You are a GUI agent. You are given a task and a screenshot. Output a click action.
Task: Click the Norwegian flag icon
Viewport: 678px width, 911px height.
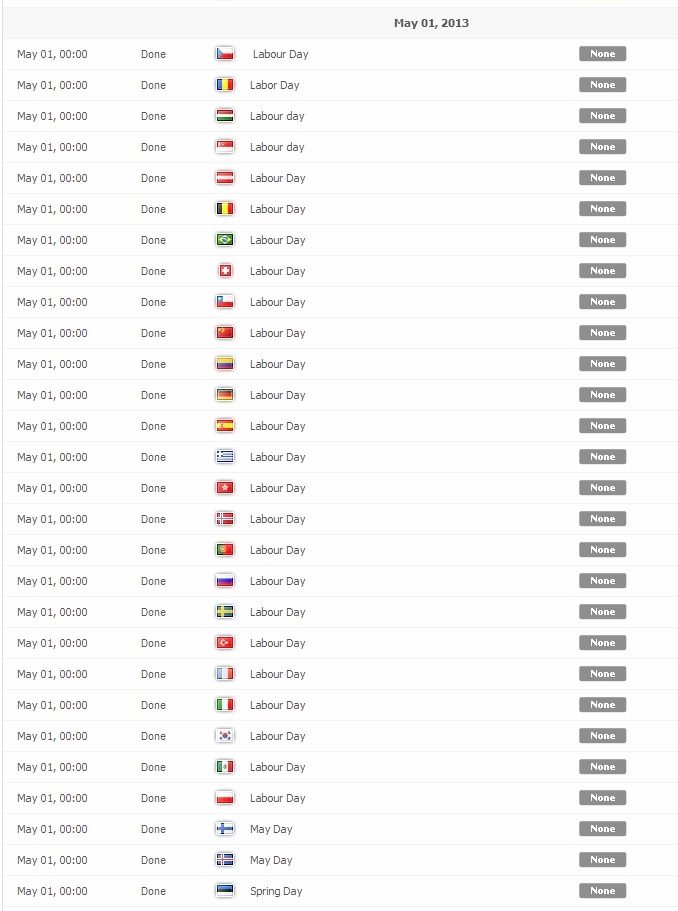coord(225,519)
